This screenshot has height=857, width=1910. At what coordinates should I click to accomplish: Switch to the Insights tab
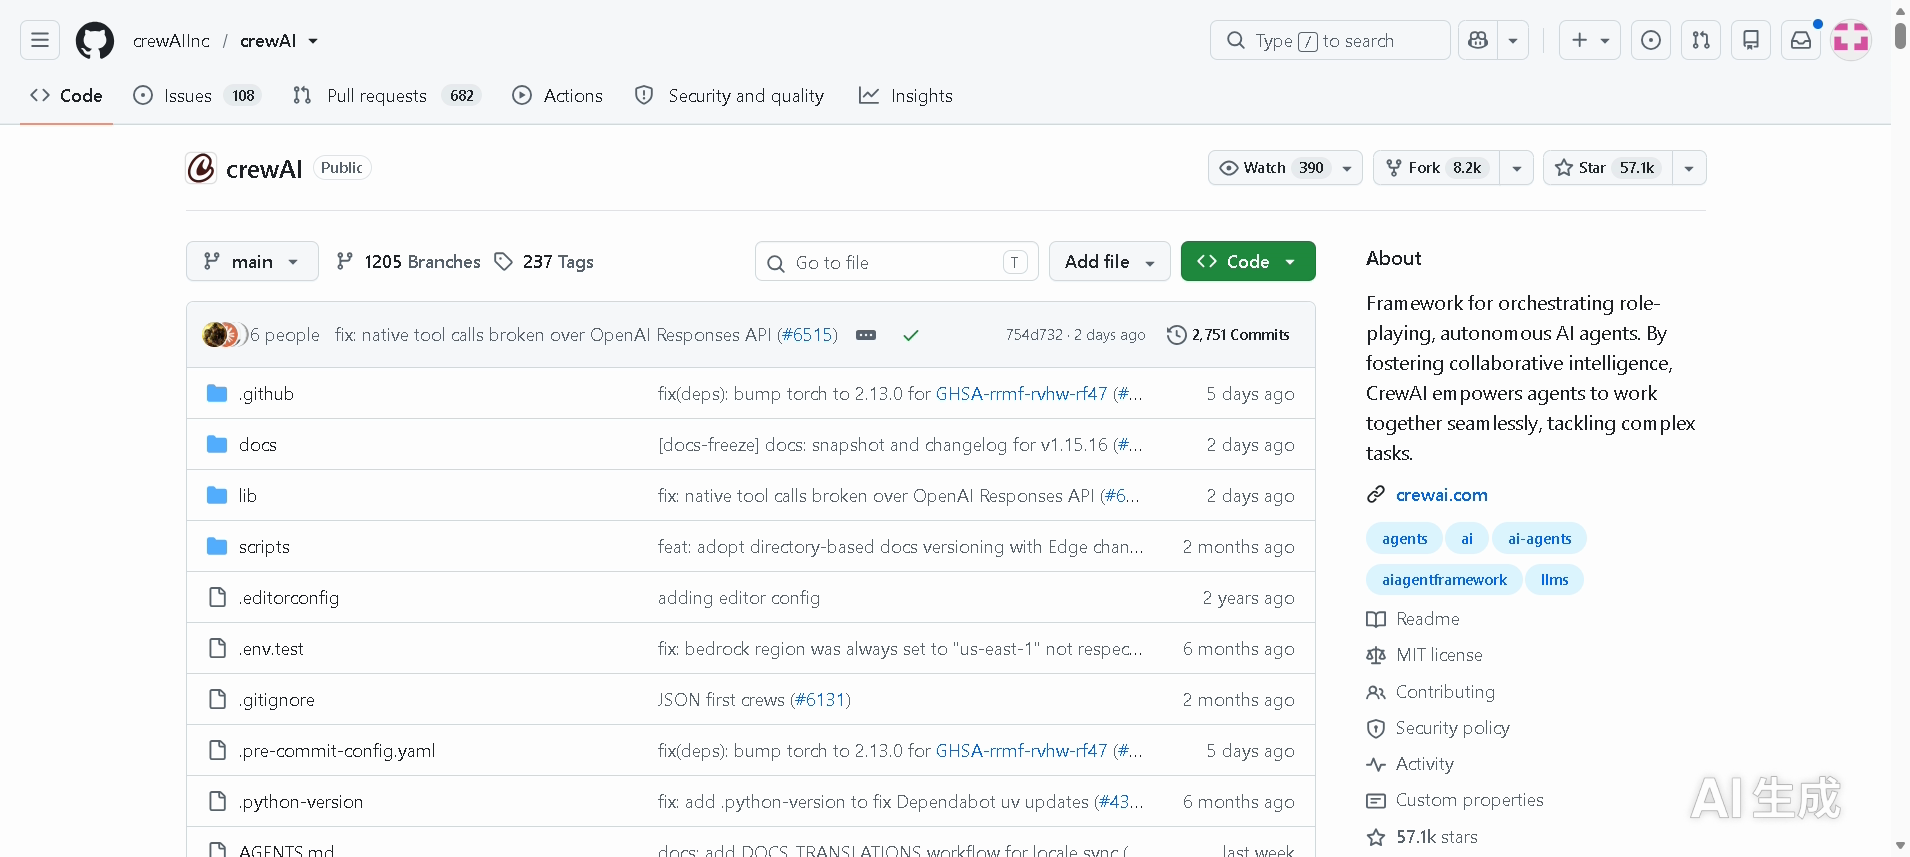point(905,96)
